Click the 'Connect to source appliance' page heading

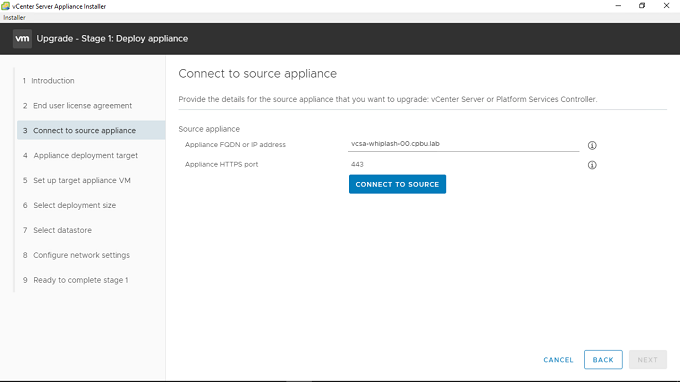coord(258,74)
